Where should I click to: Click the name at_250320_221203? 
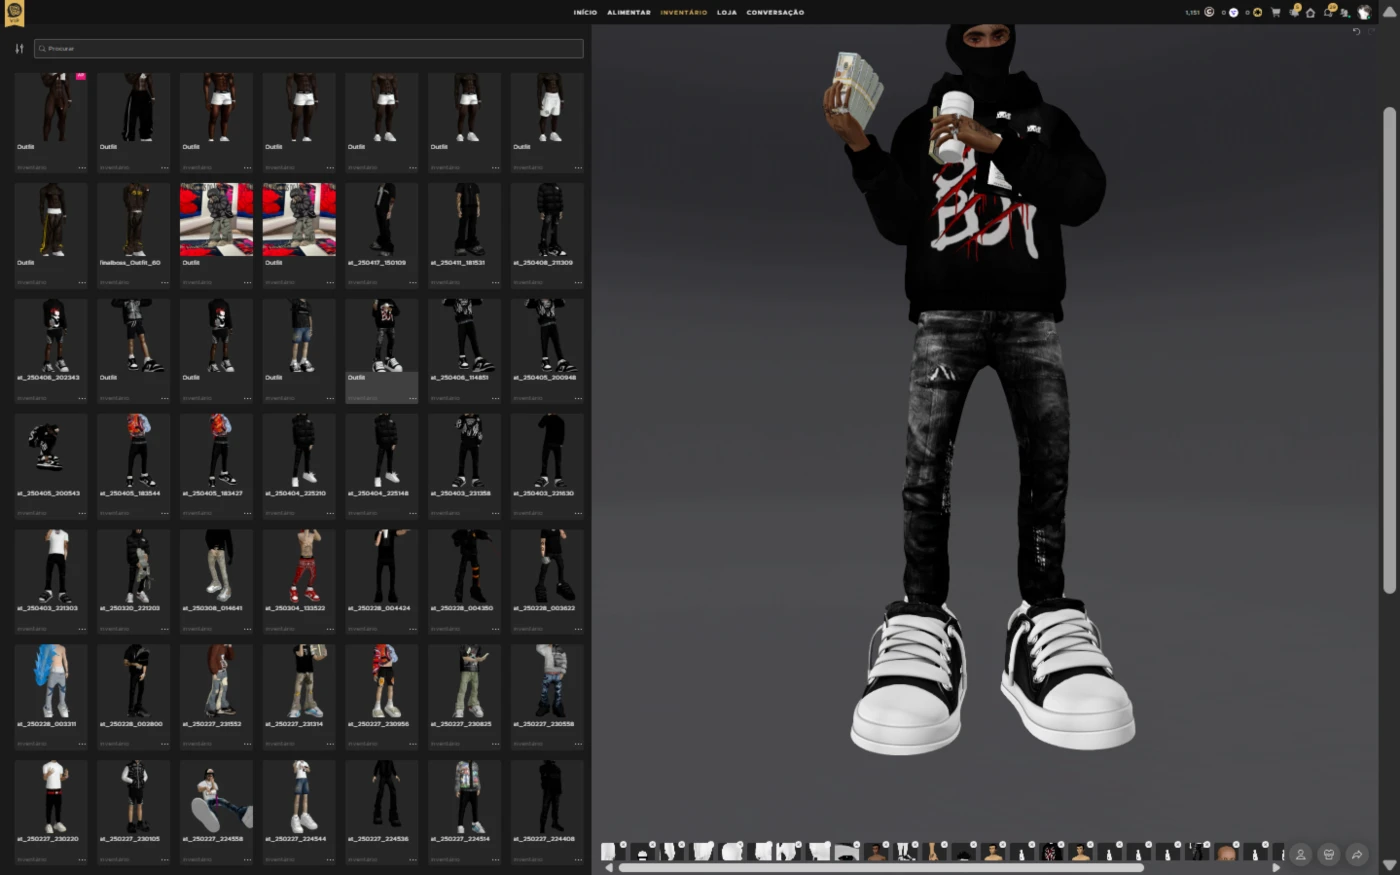[x=129, y=608]
